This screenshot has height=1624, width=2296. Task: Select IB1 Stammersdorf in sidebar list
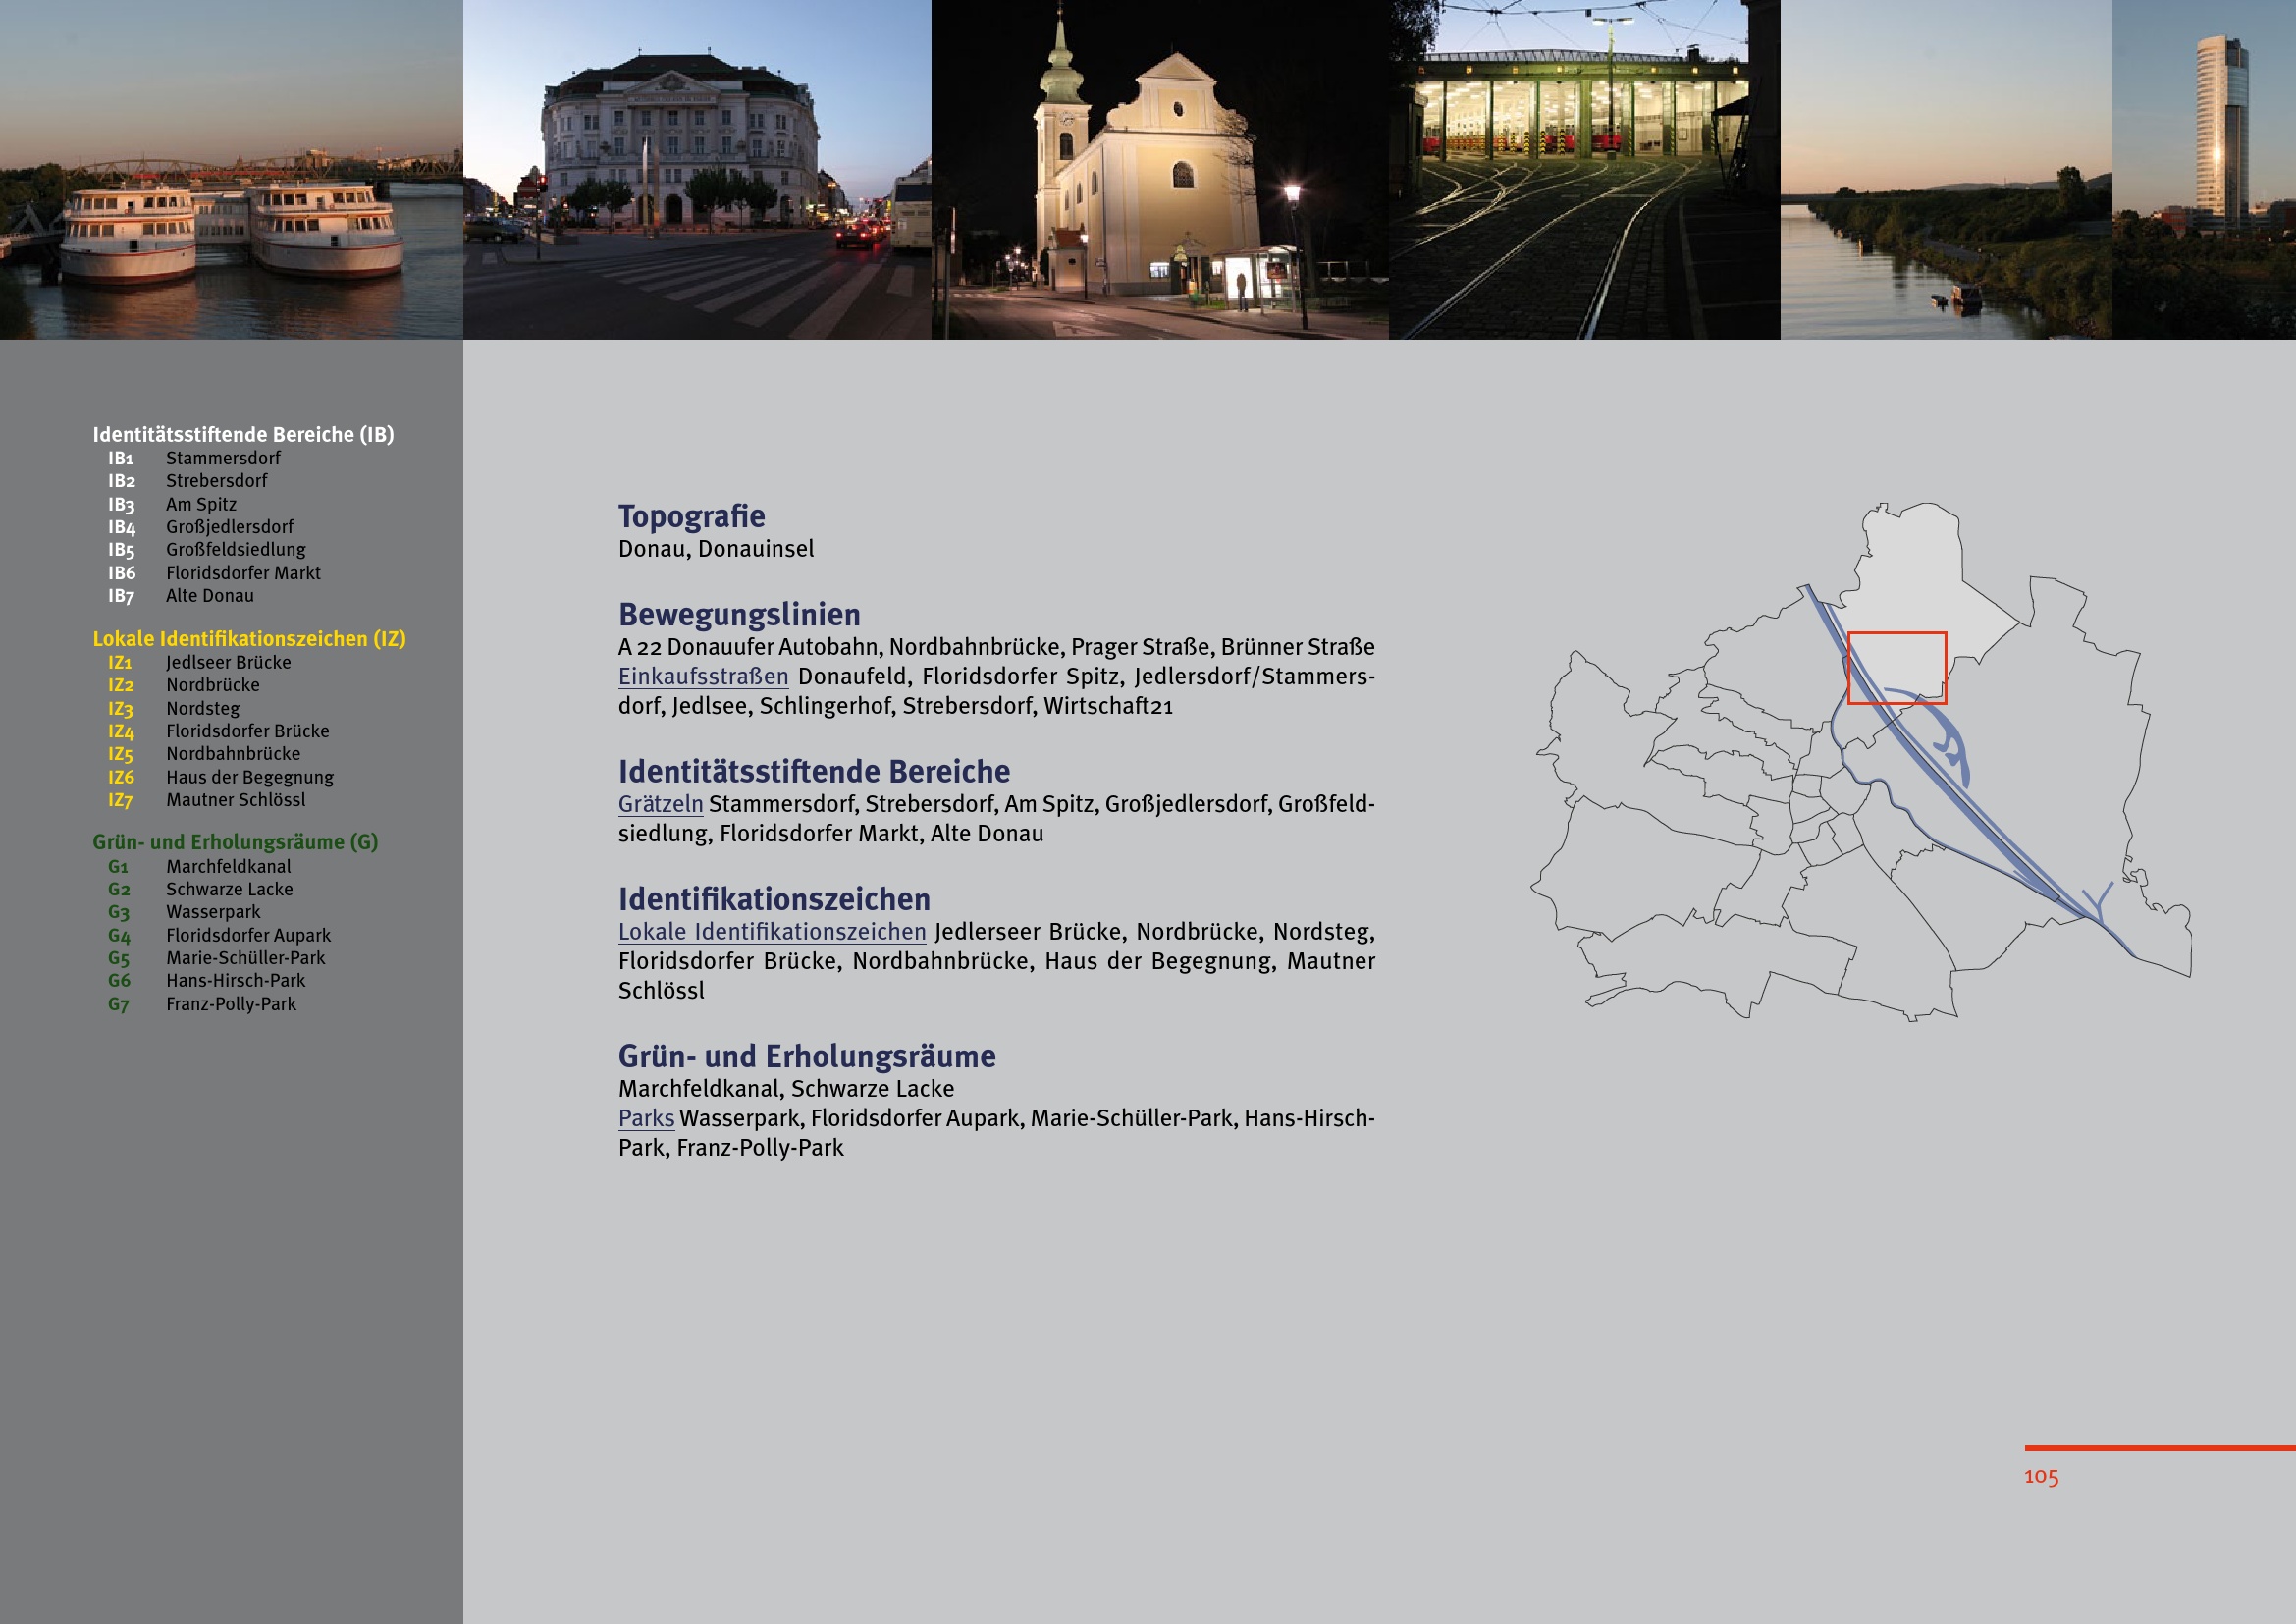click(222, 458)
